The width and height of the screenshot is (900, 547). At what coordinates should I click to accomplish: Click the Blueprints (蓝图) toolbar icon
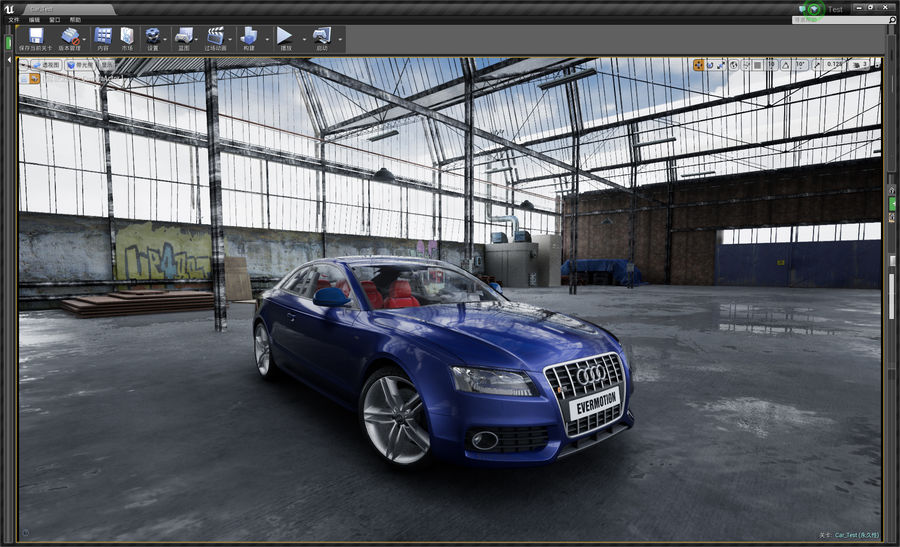[x=184, y=36]
